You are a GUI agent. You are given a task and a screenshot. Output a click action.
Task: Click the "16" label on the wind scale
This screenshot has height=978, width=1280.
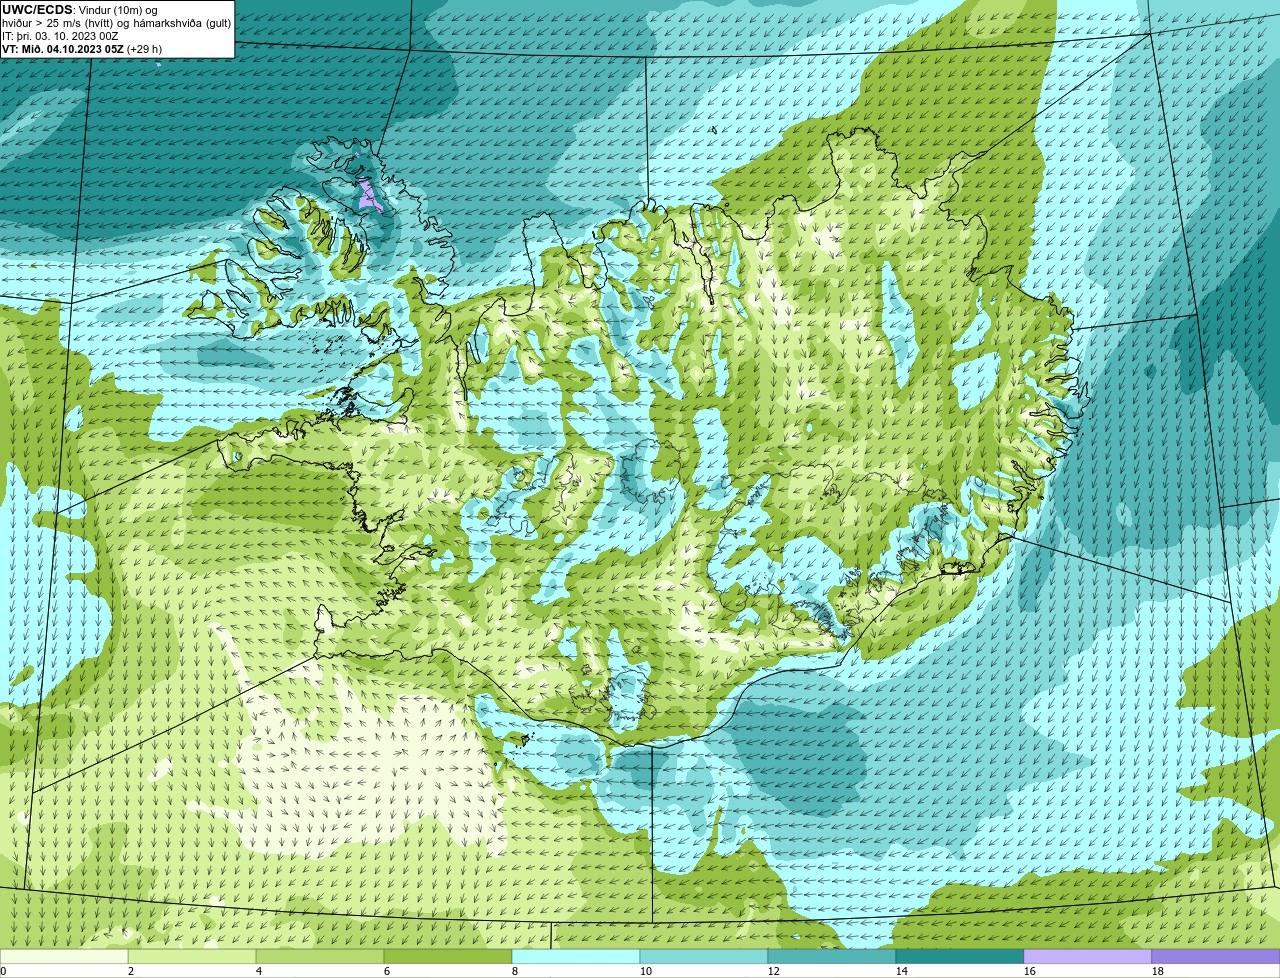click(1030, 971)
